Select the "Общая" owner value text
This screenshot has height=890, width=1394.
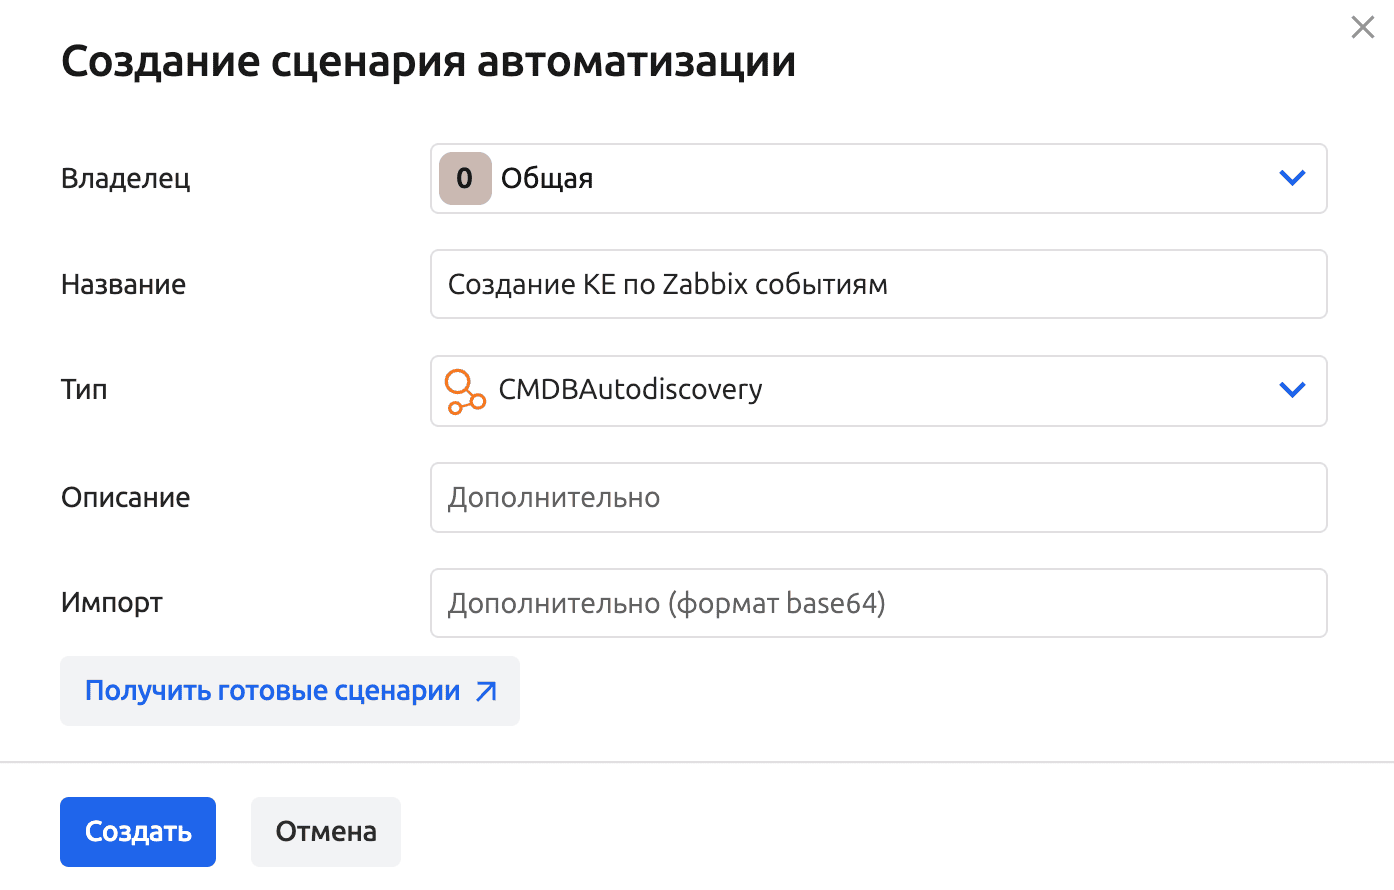(547, 179)
